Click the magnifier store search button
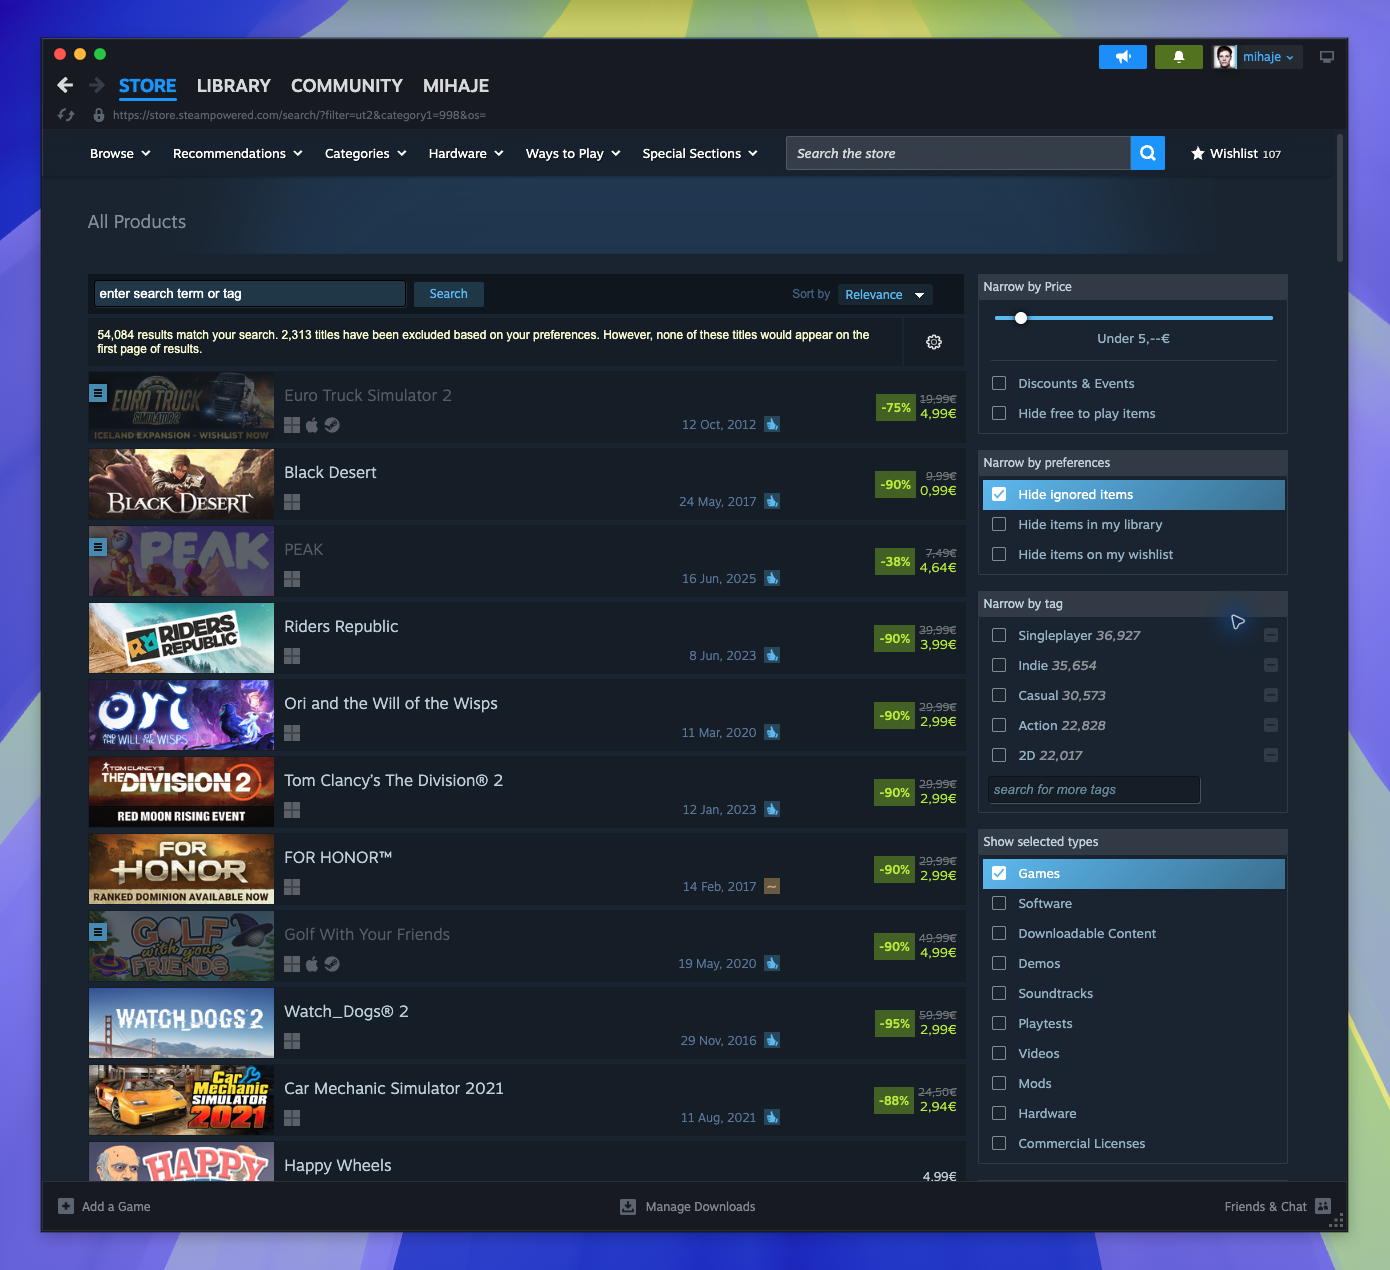This screenshot has height=1270, width=1390. [1148, 153]
